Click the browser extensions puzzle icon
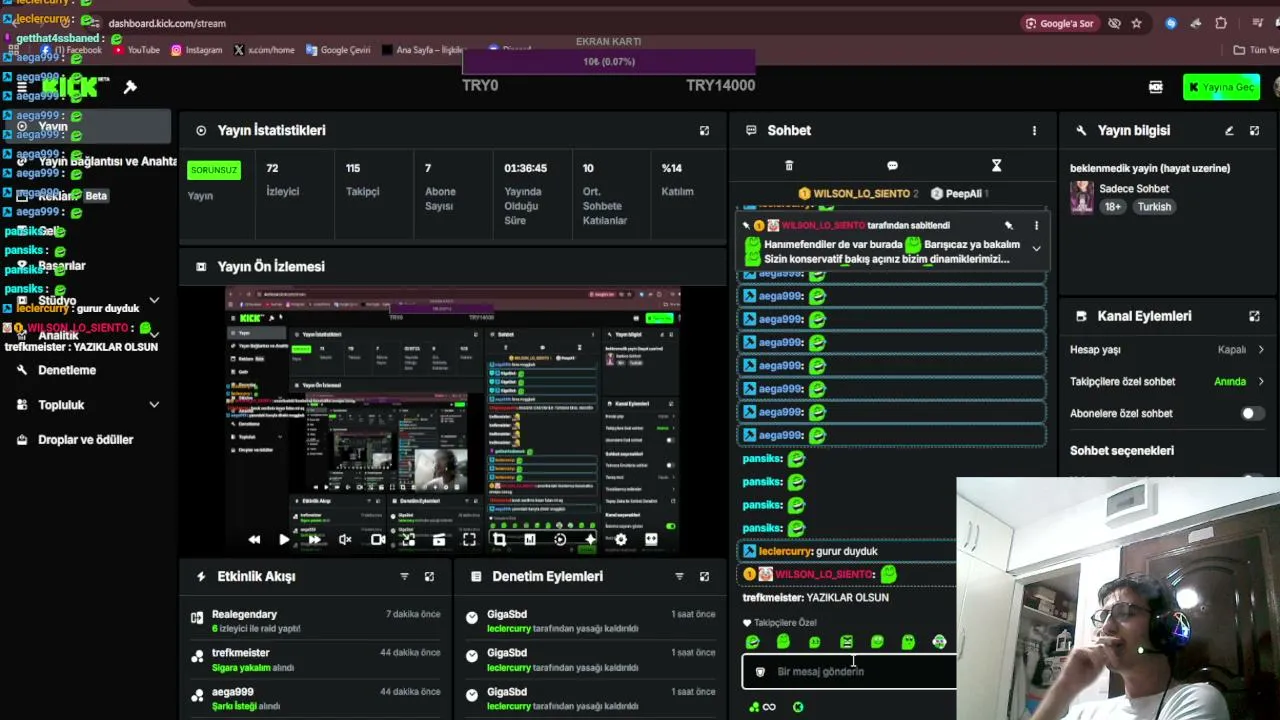The height and width of the screenshot is (720, 1280). 1221,23
